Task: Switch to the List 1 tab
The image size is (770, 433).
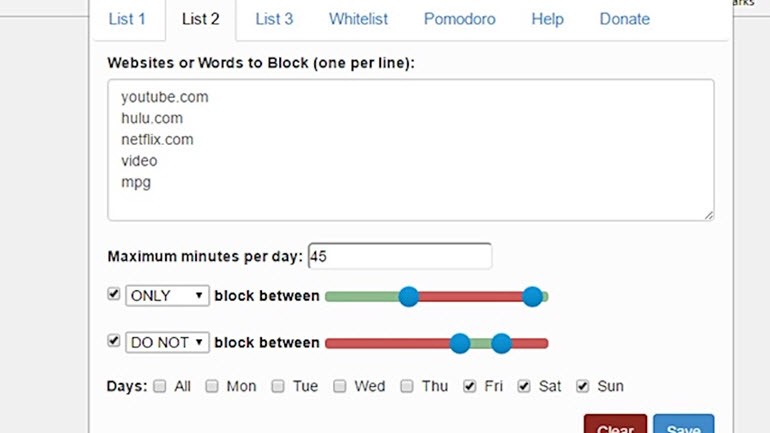Action: (x=127, y=19)
